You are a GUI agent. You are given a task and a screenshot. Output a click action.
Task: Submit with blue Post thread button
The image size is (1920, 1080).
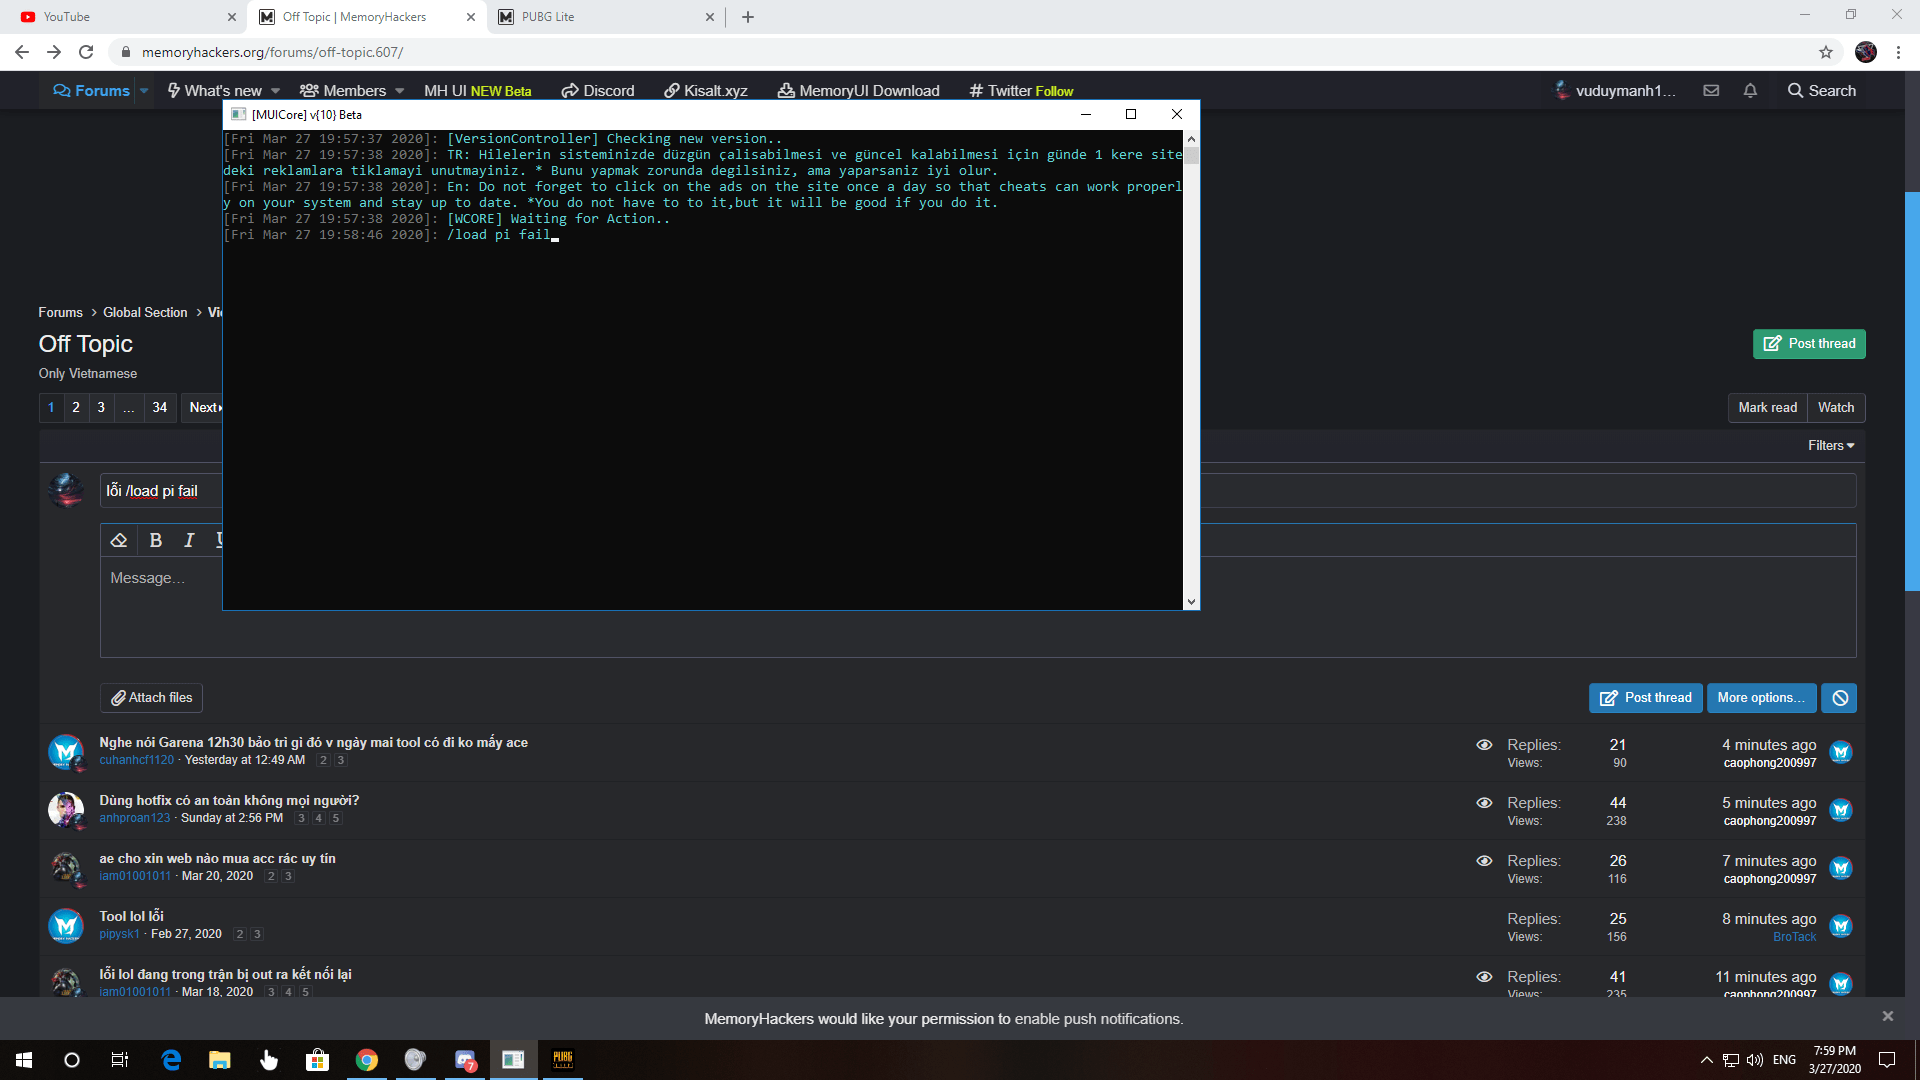(1646, 698)
